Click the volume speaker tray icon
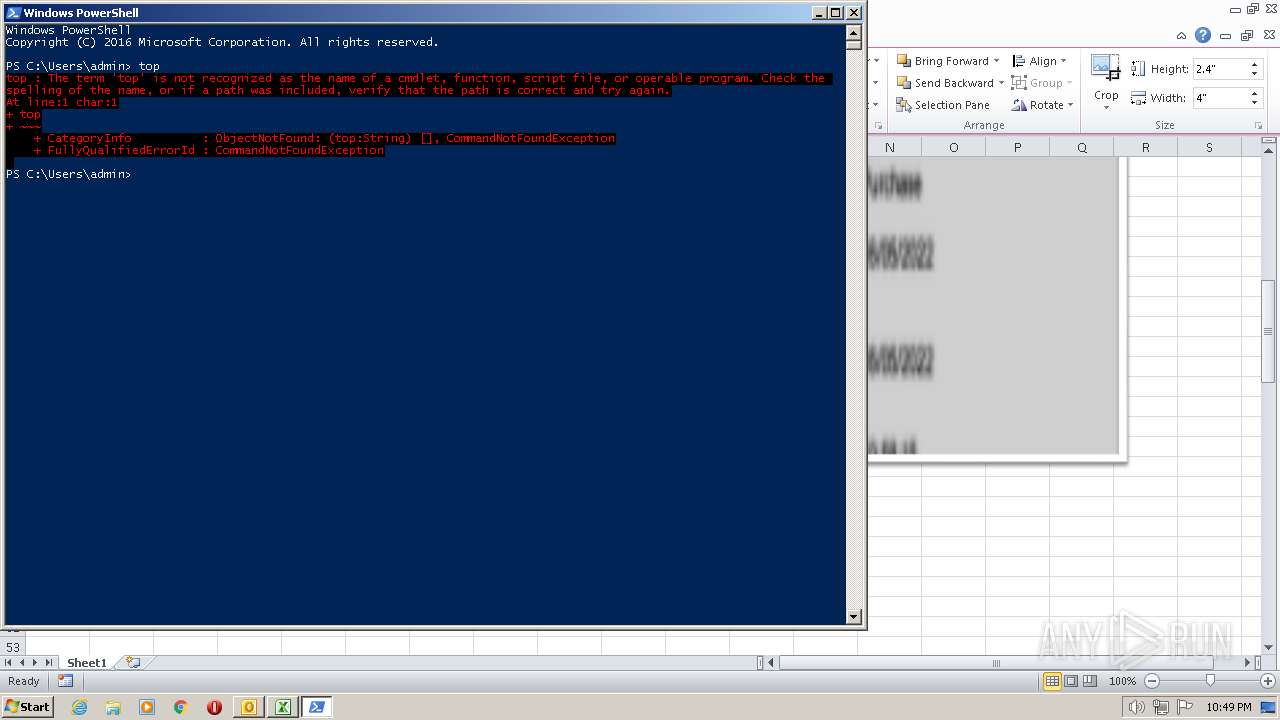The width and height of the screenshot is (1280, 720). tap(1136, 707)
